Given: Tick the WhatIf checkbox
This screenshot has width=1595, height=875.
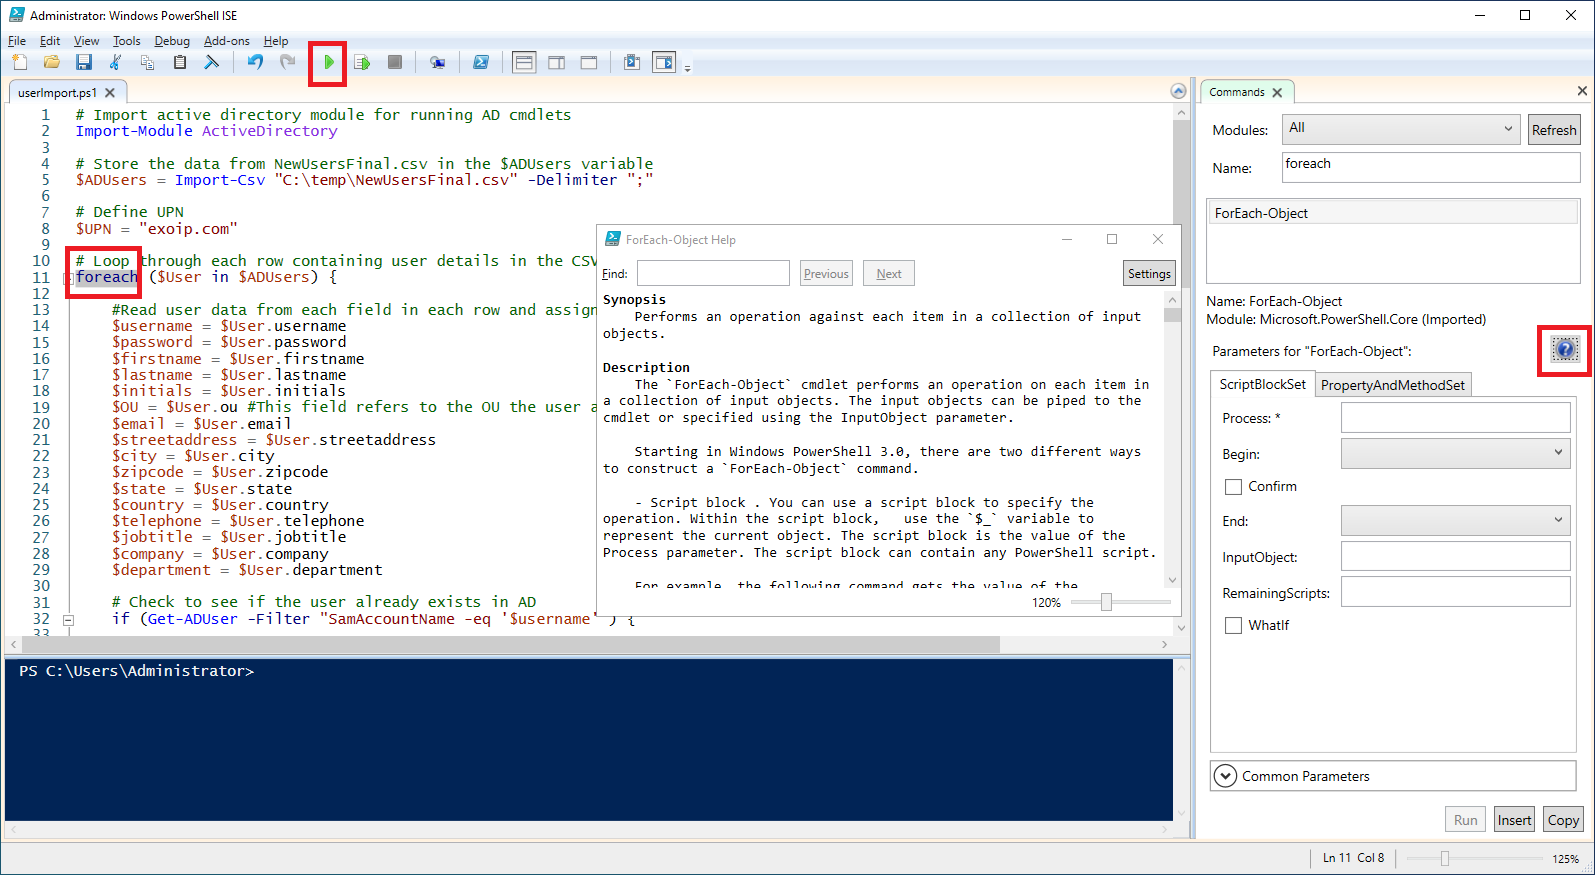Looking at the screenshot, I should tap(1234, 626).
